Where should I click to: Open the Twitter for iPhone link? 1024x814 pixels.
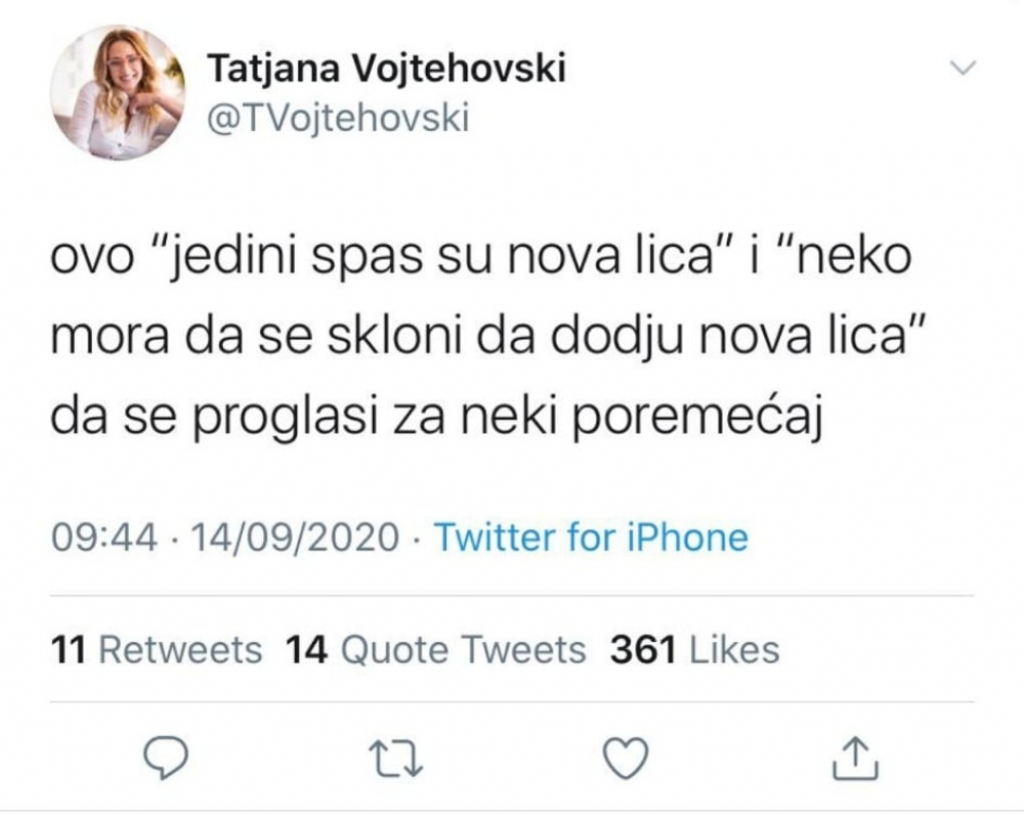pyautogui.click(x=590, y=538)
